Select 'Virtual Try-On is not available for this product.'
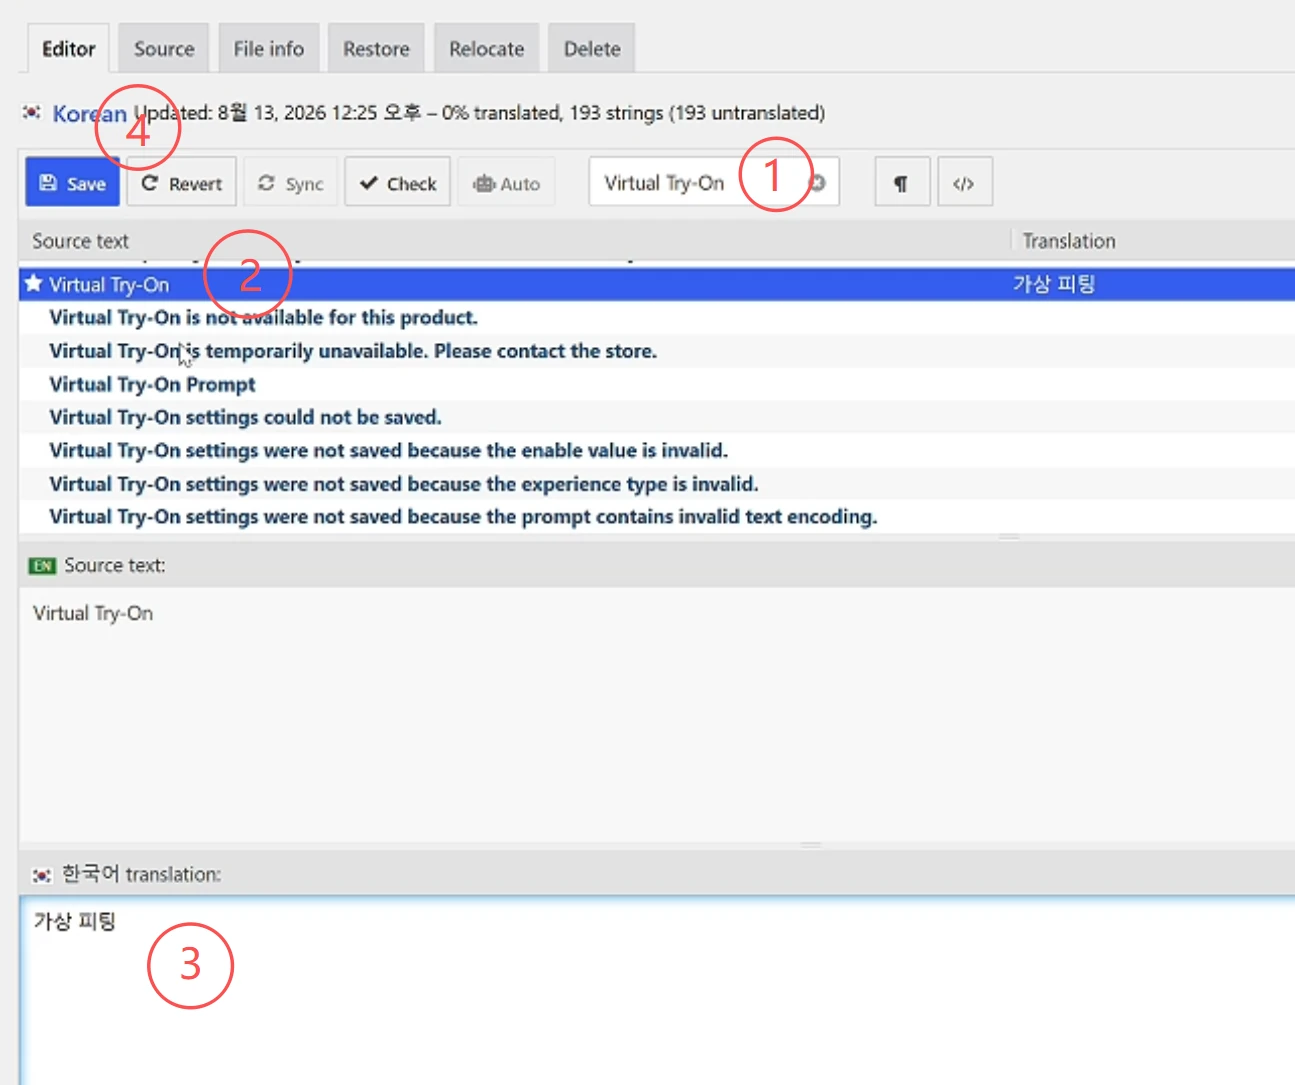 [657, 318]
